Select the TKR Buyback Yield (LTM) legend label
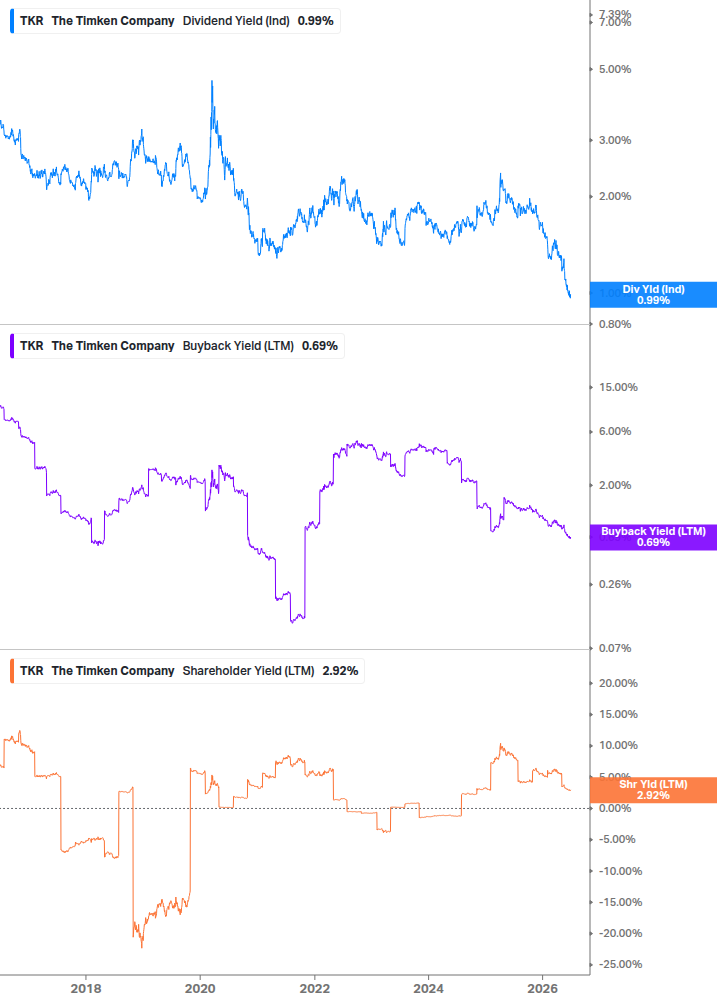The image size is (717, 1005). click(179, 346)
